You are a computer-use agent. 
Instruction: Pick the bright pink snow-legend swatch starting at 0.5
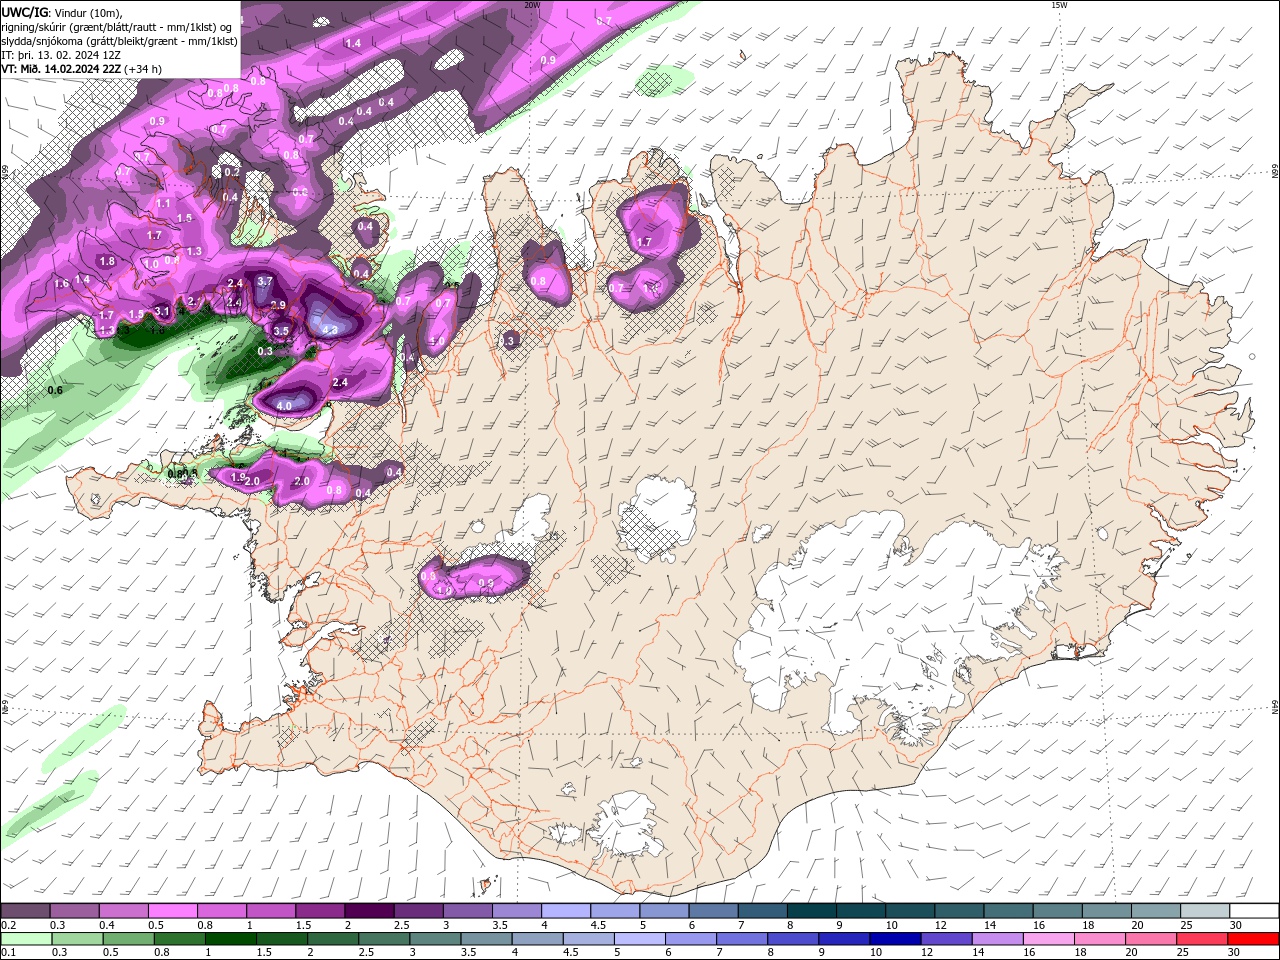[172, 911]
